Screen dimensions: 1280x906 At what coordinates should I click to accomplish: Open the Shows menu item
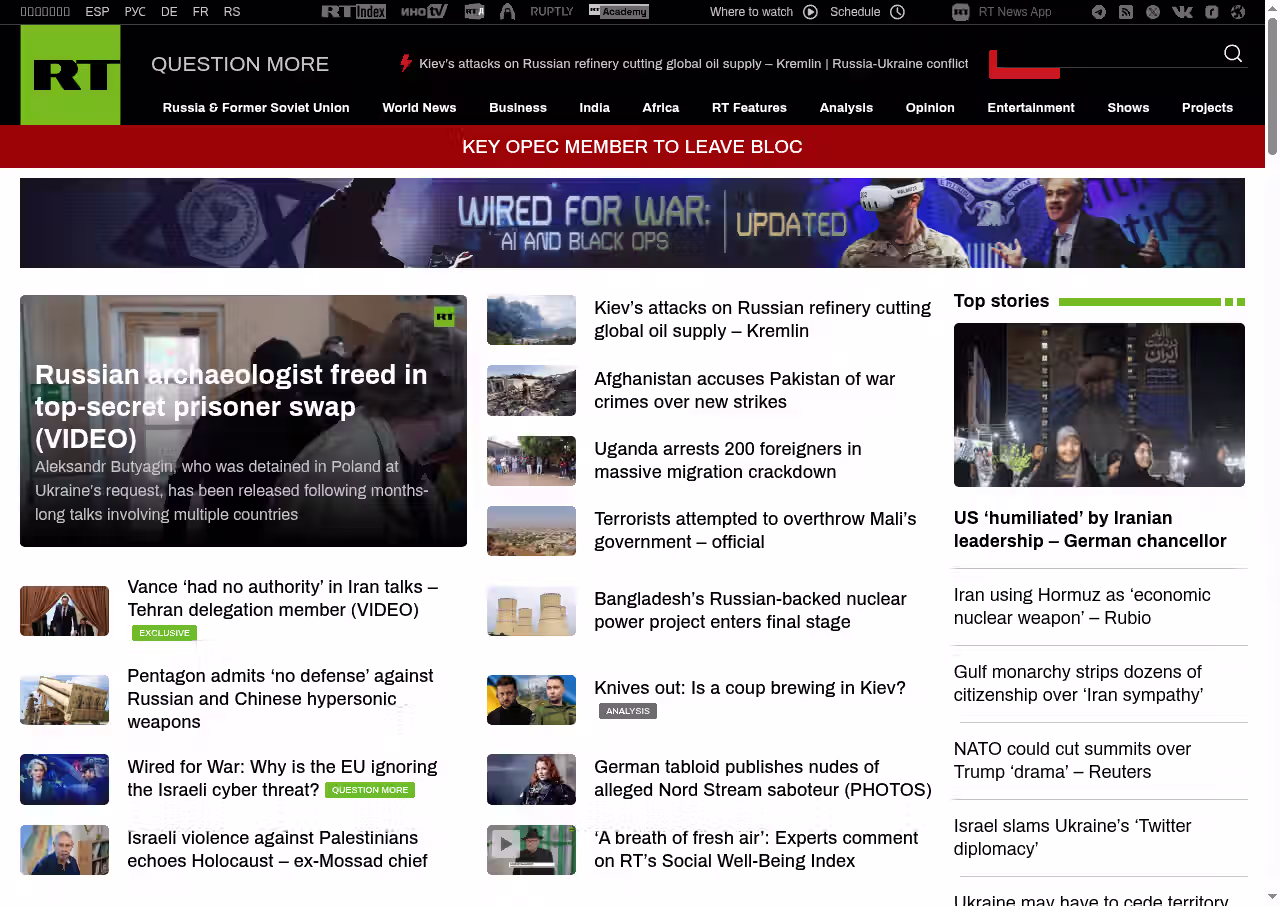coord(1128,108)
